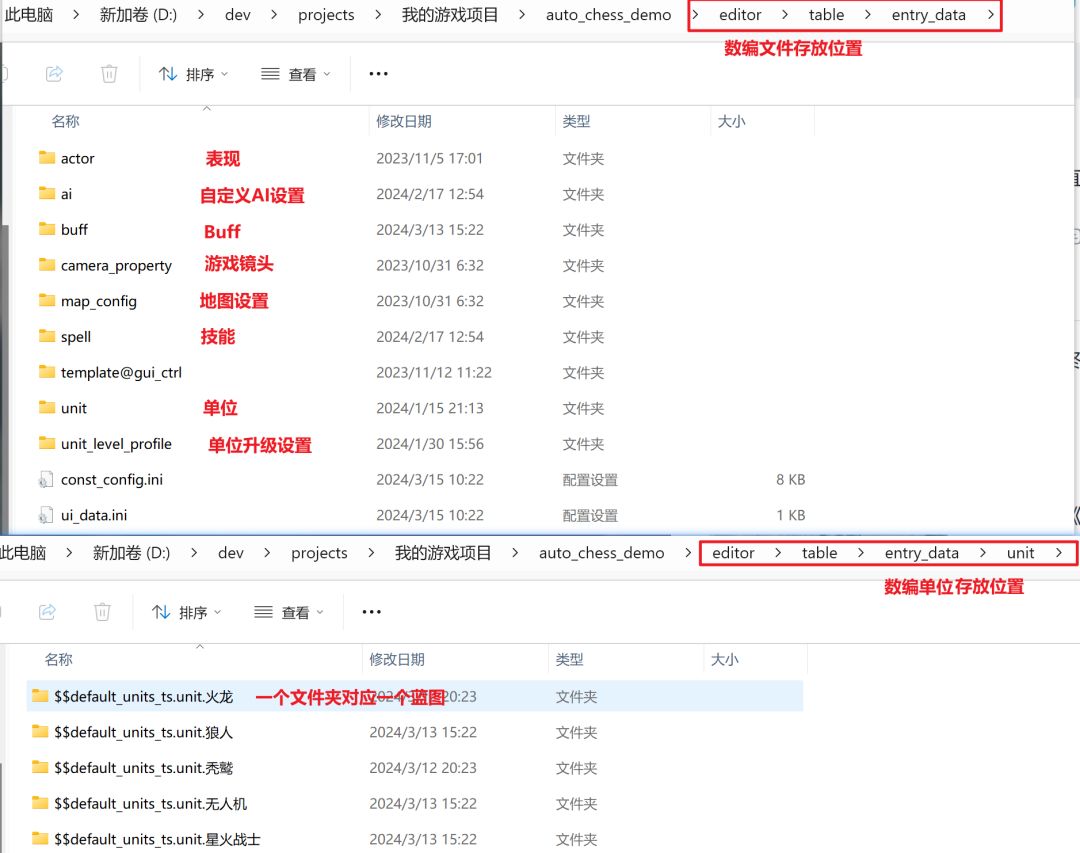
Task: Sort by 类型 column in upper window
Action: click(x=576, y=121)
